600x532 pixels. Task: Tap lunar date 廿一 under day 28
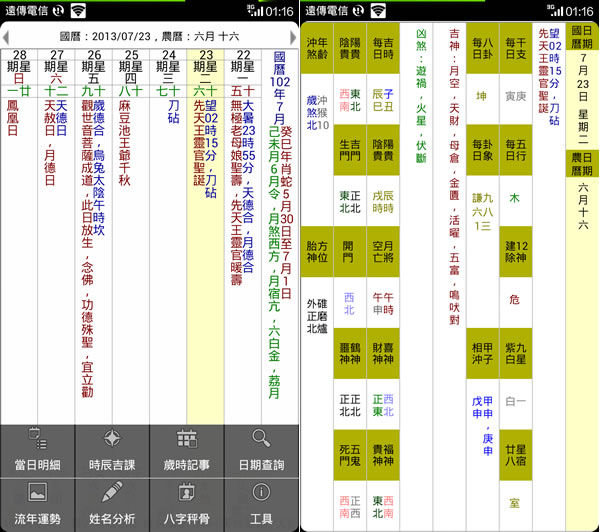click(19, 91)
